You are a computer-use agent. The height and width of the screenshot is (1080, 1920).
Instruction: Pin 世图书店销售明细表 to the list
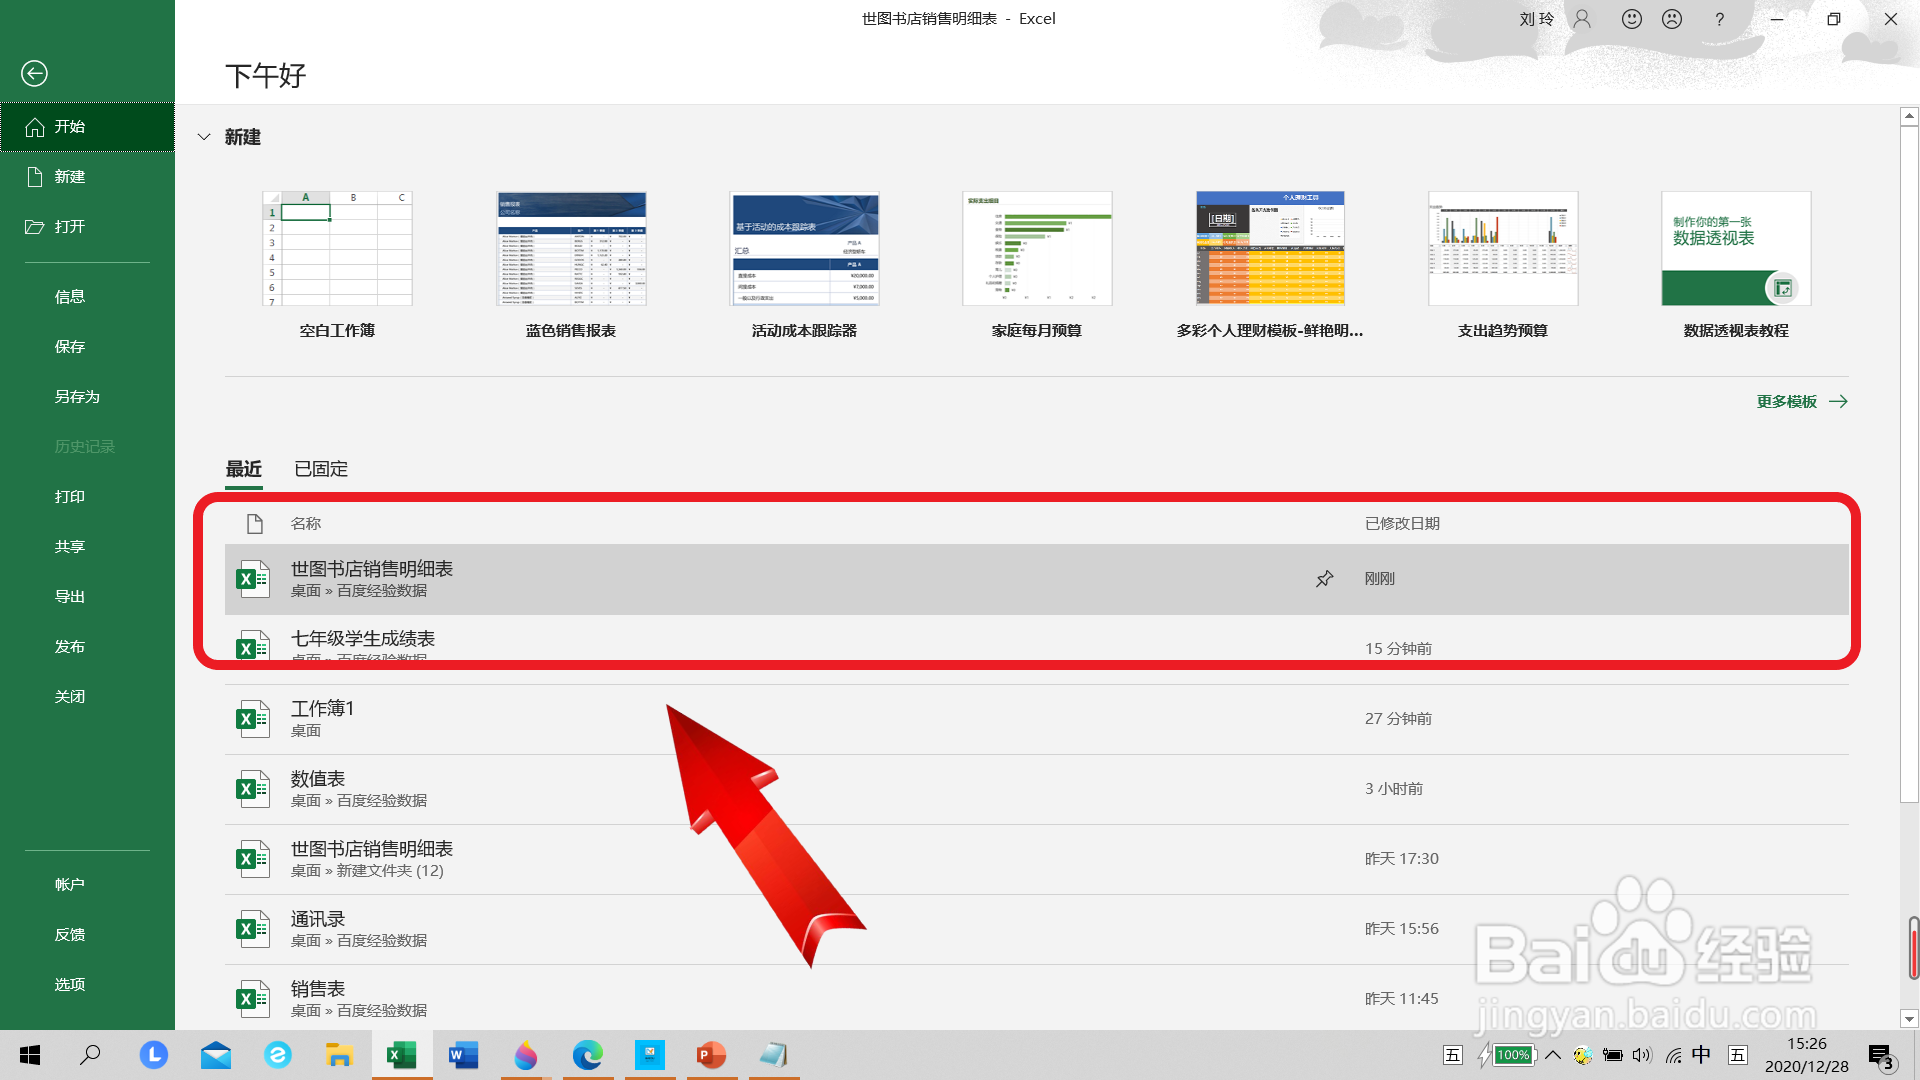pos(1324,579)
